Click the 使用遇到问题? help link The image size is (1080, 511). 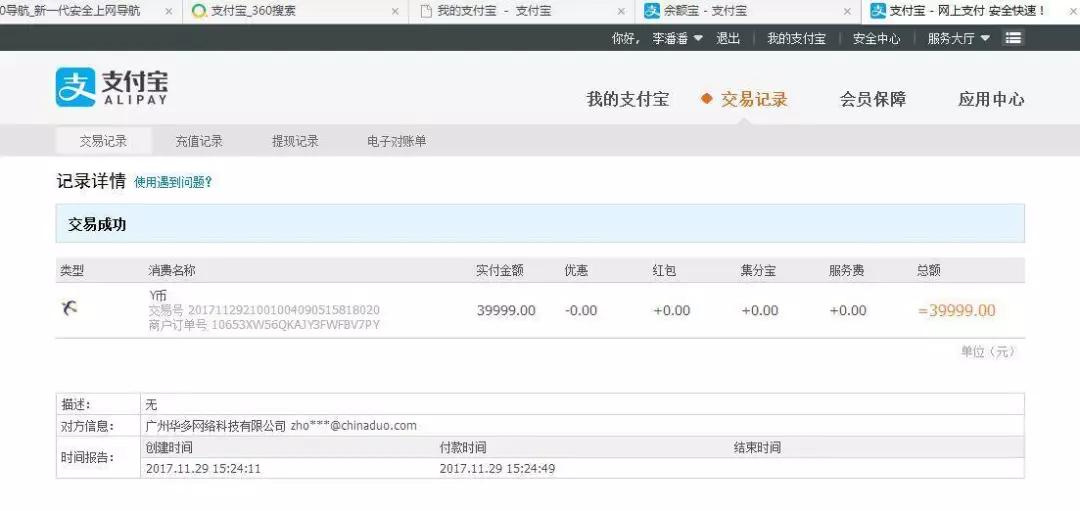173,182
